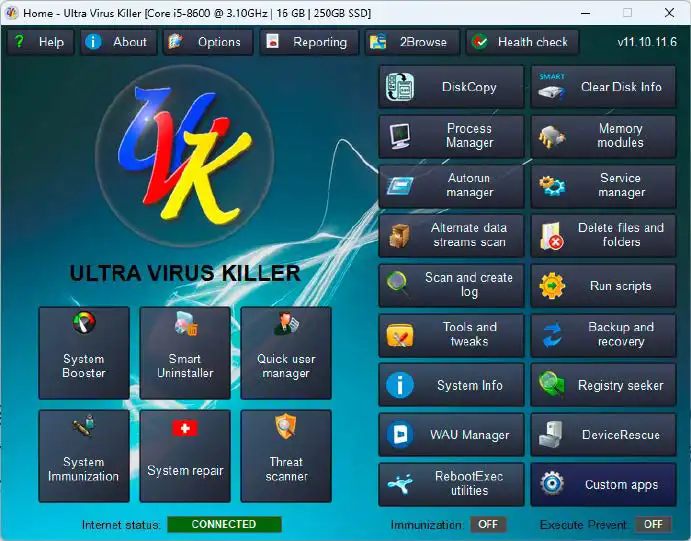The width and height of the screenshot is (691, 541).
Task: Open the Help menu label
Action: click(51, 42)
